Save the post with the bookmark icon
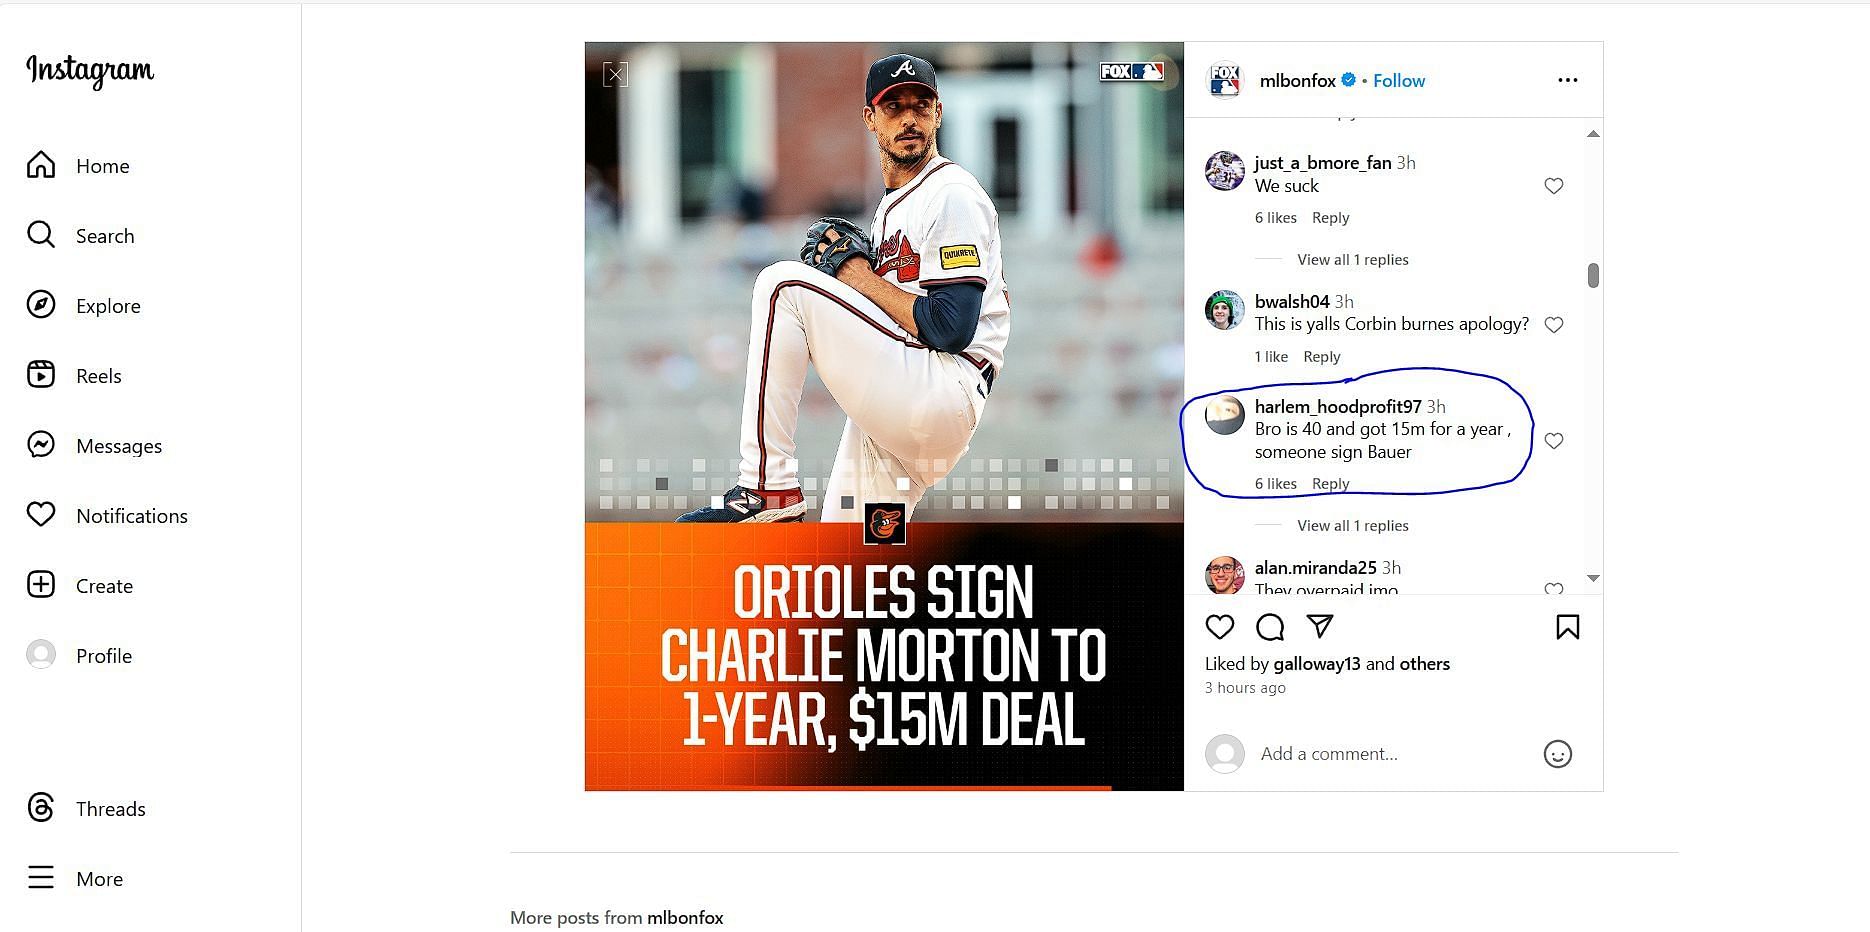This screenshot has height=932, width=1870. tap(1567, 627)
